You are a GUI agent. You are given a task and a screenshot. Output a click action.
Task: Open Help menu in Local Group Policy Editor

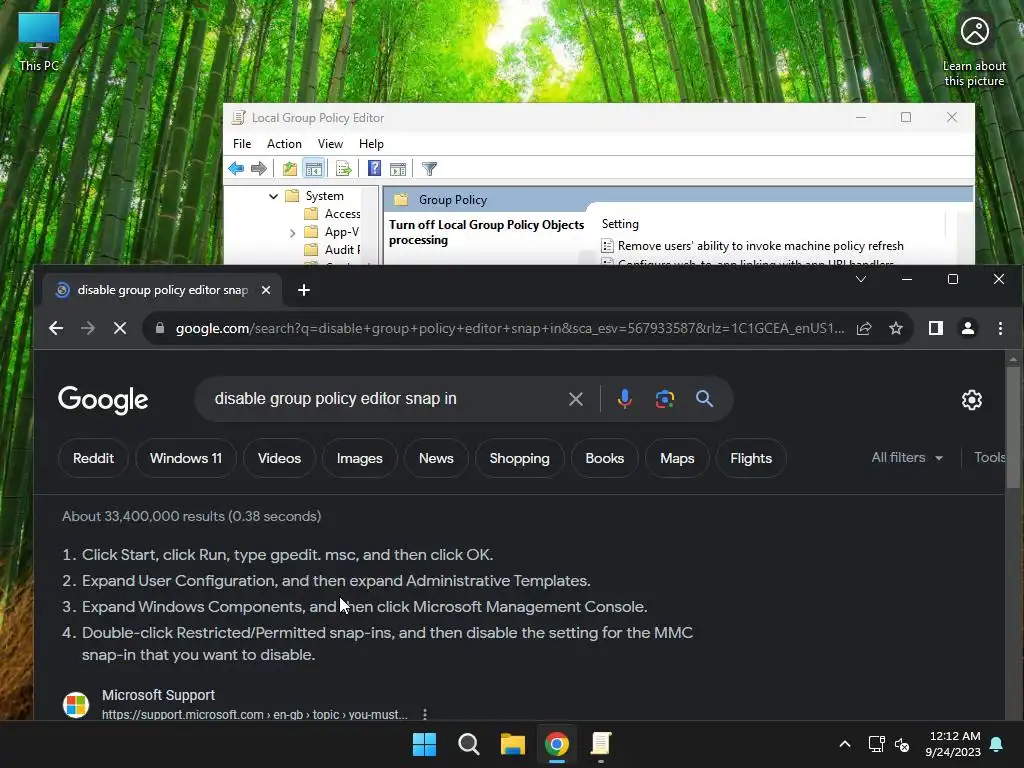[371, 144]
